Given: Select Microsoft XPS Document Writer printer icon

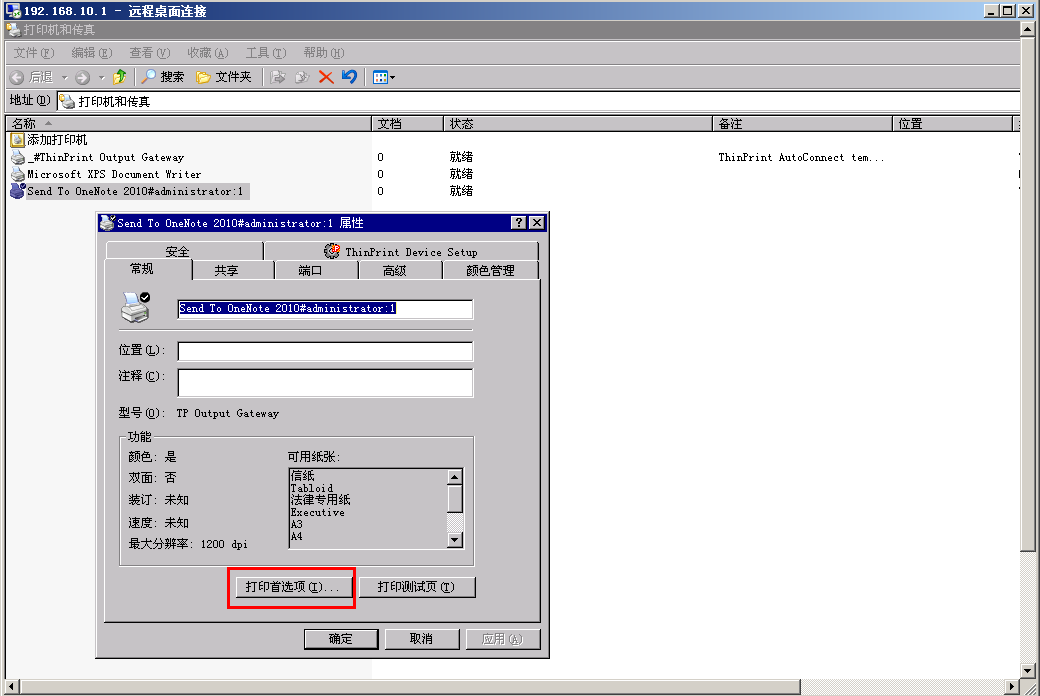Looking at the screenshot, I should tap(18, 174).
